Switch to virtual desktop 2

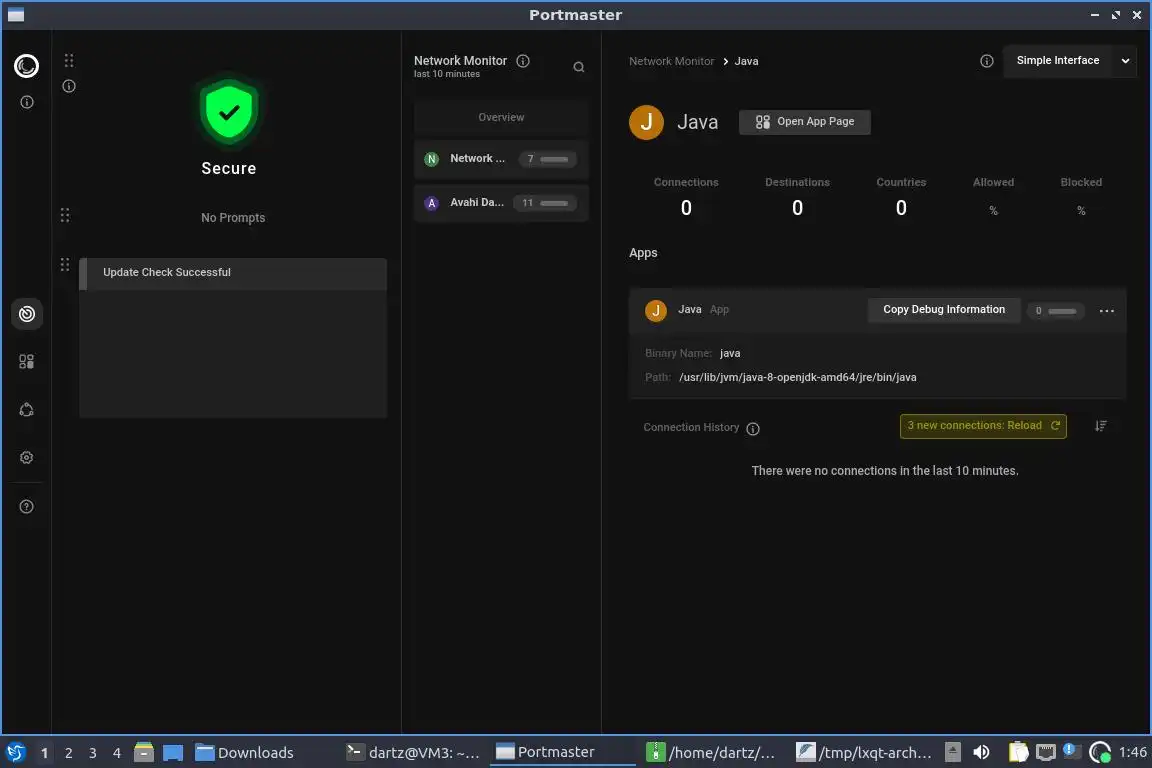click(68, 753)
